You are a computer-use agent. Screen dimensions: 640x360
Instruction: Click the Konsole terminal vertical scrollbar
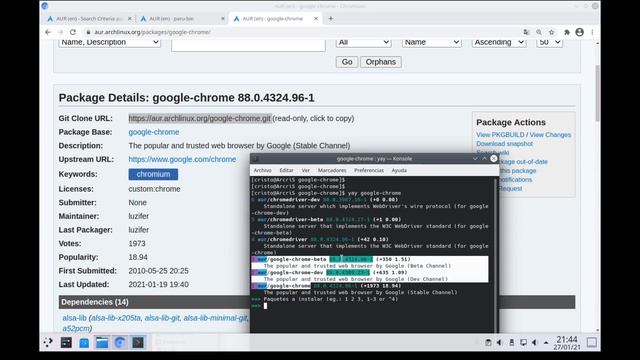pos(497,255)
